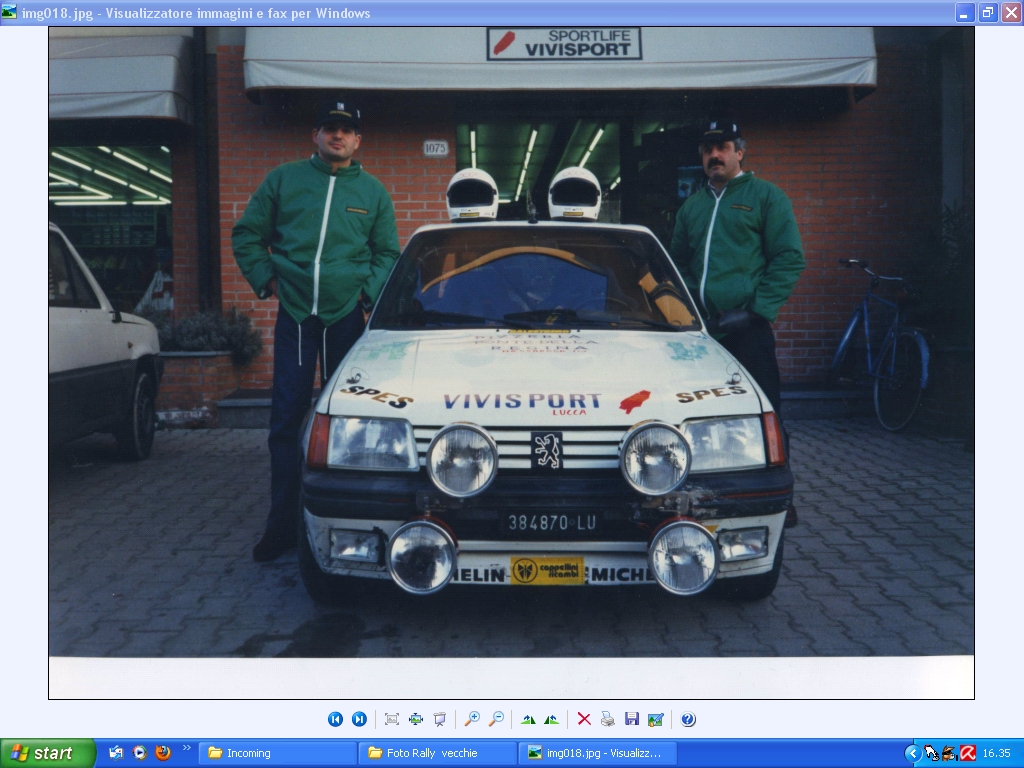Save a copy of the image

[x=632, y=719]
